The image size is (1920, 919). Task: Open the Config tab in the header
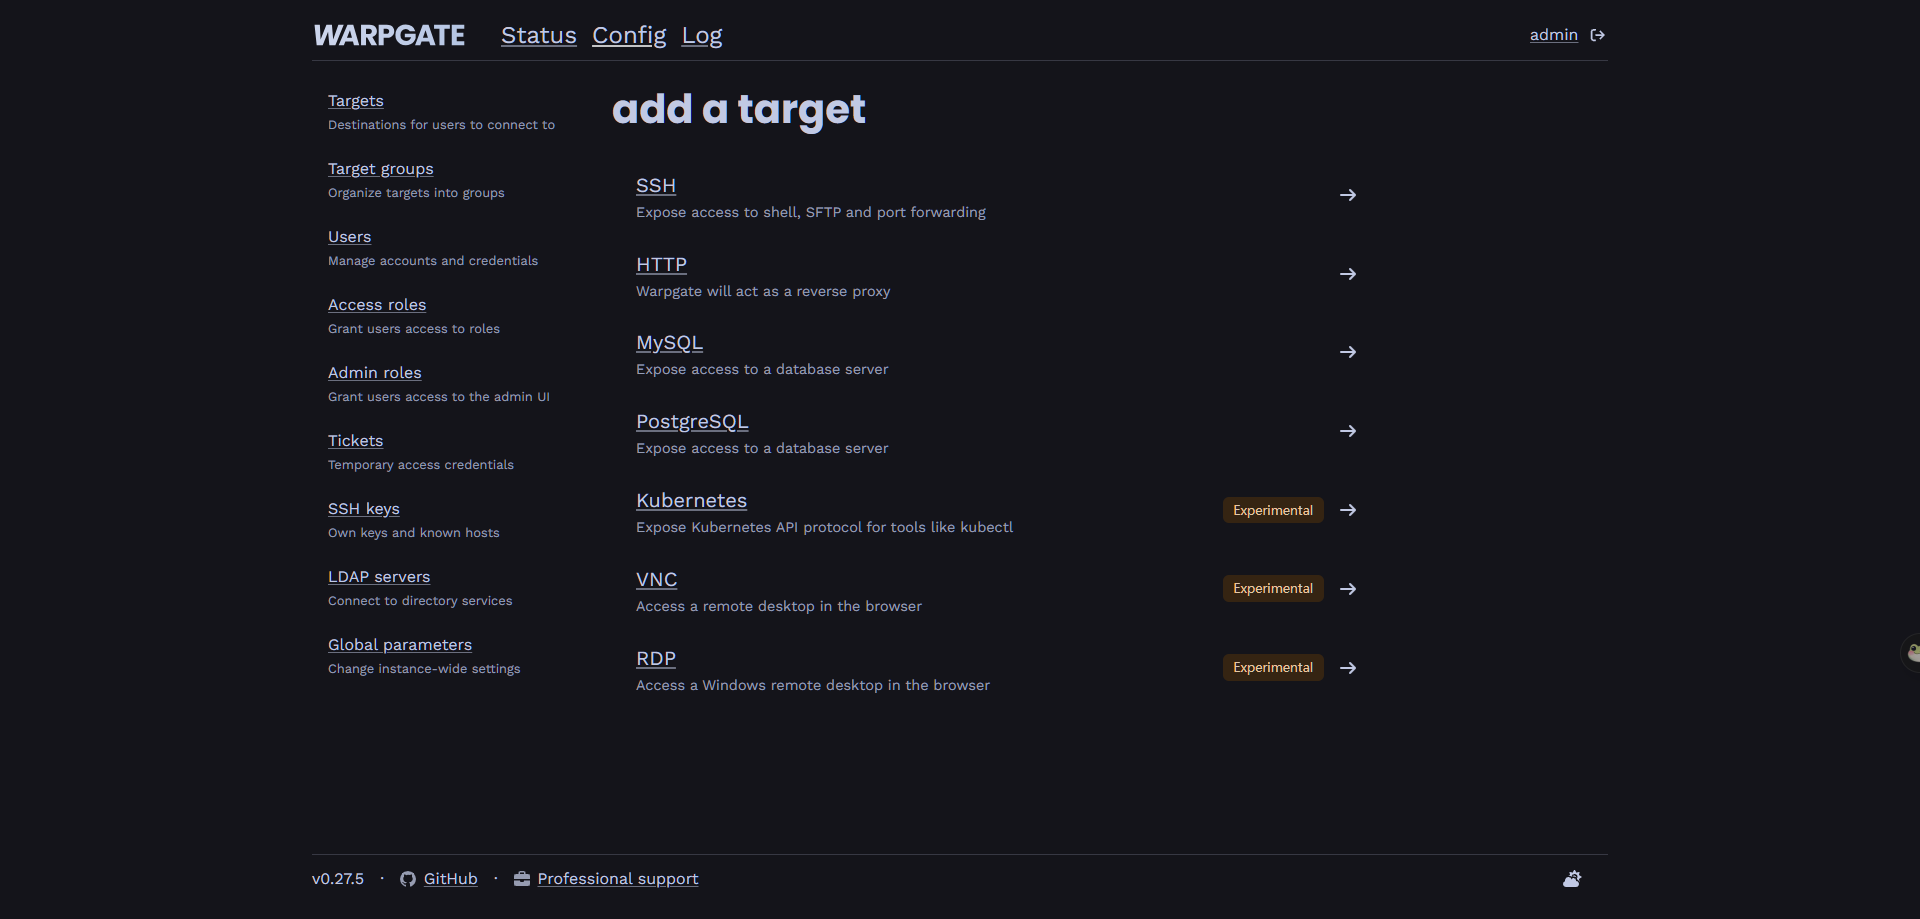tap(629, 35)
